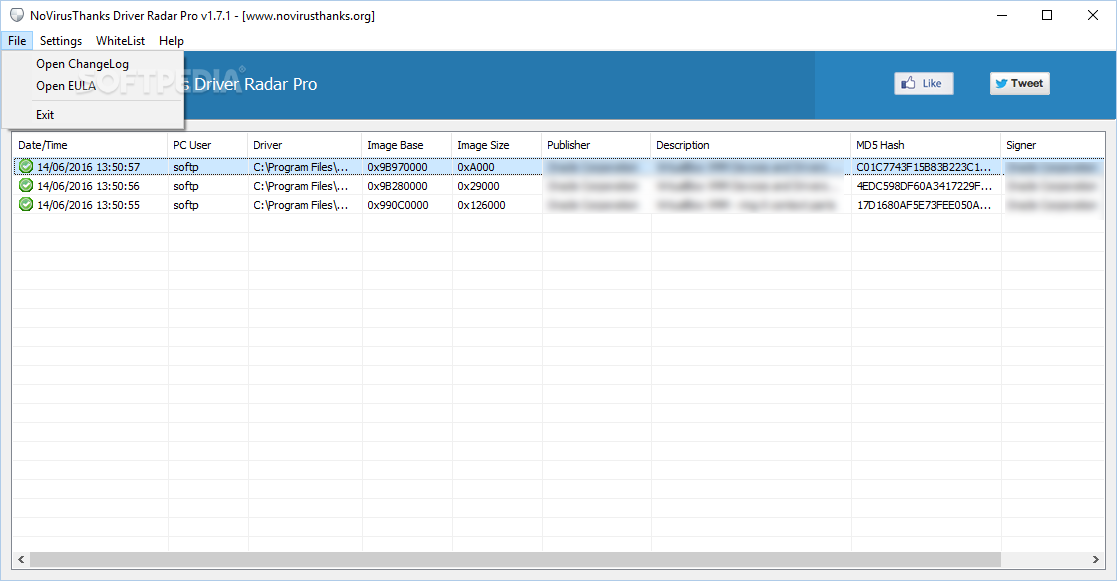1117x581 pixels.
Task: Click image base 0x9B970000
Action: [x=398, y=167]
